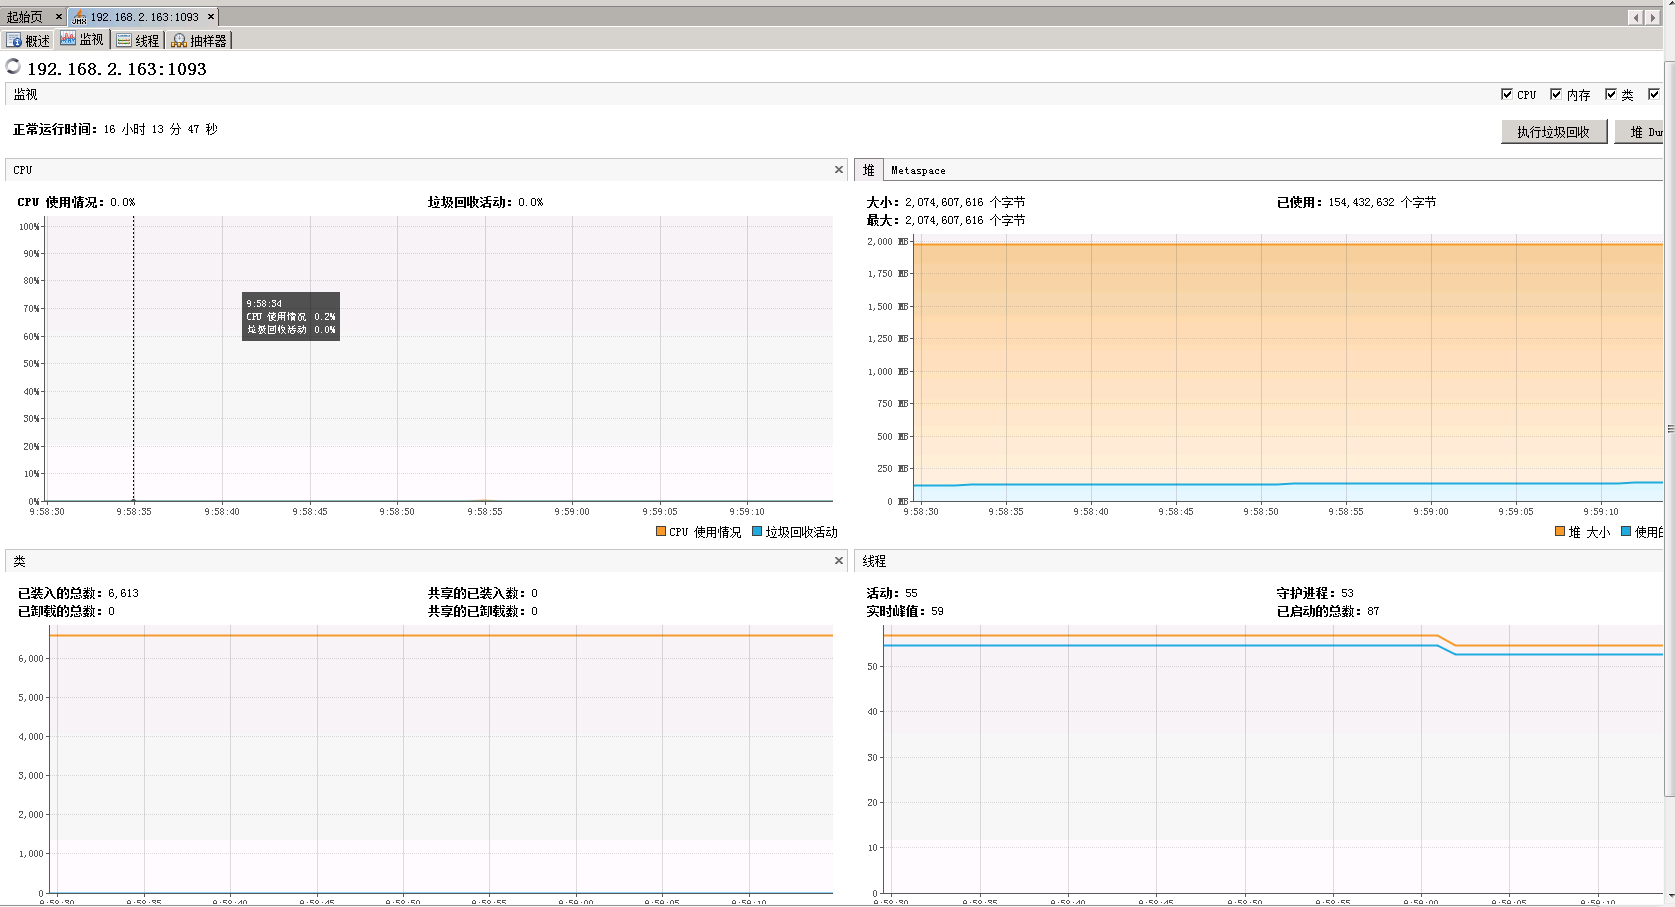Click the 192.168.2.163:1093 page title
The image size is (1675, 907).
coord(117,69)
